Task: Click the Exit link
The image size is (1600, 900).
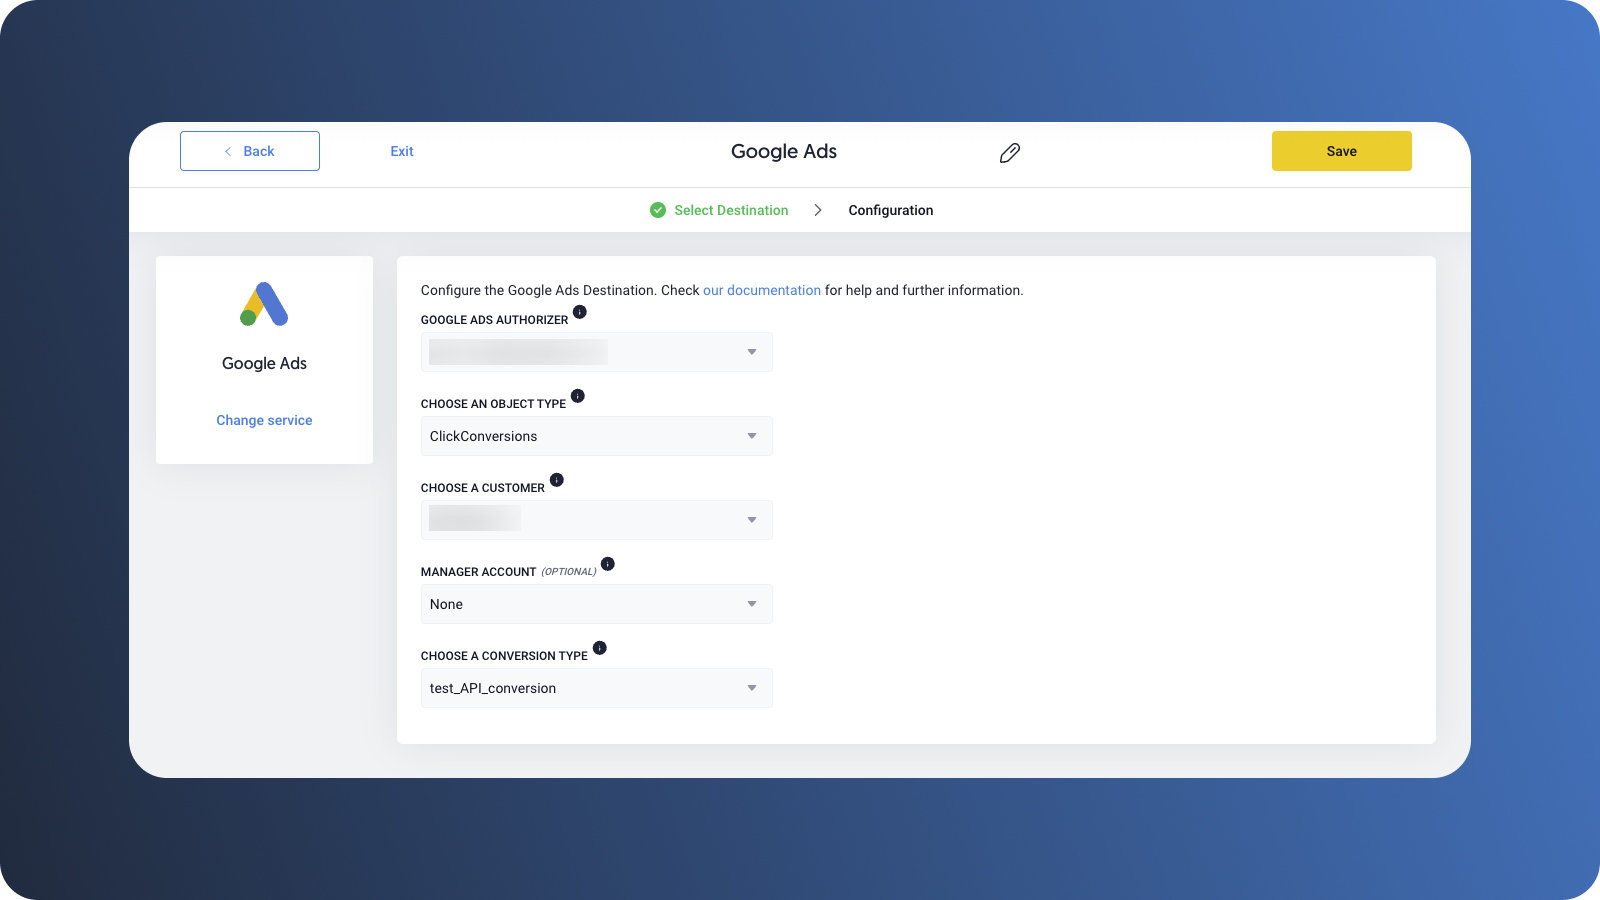Action: 402,151
